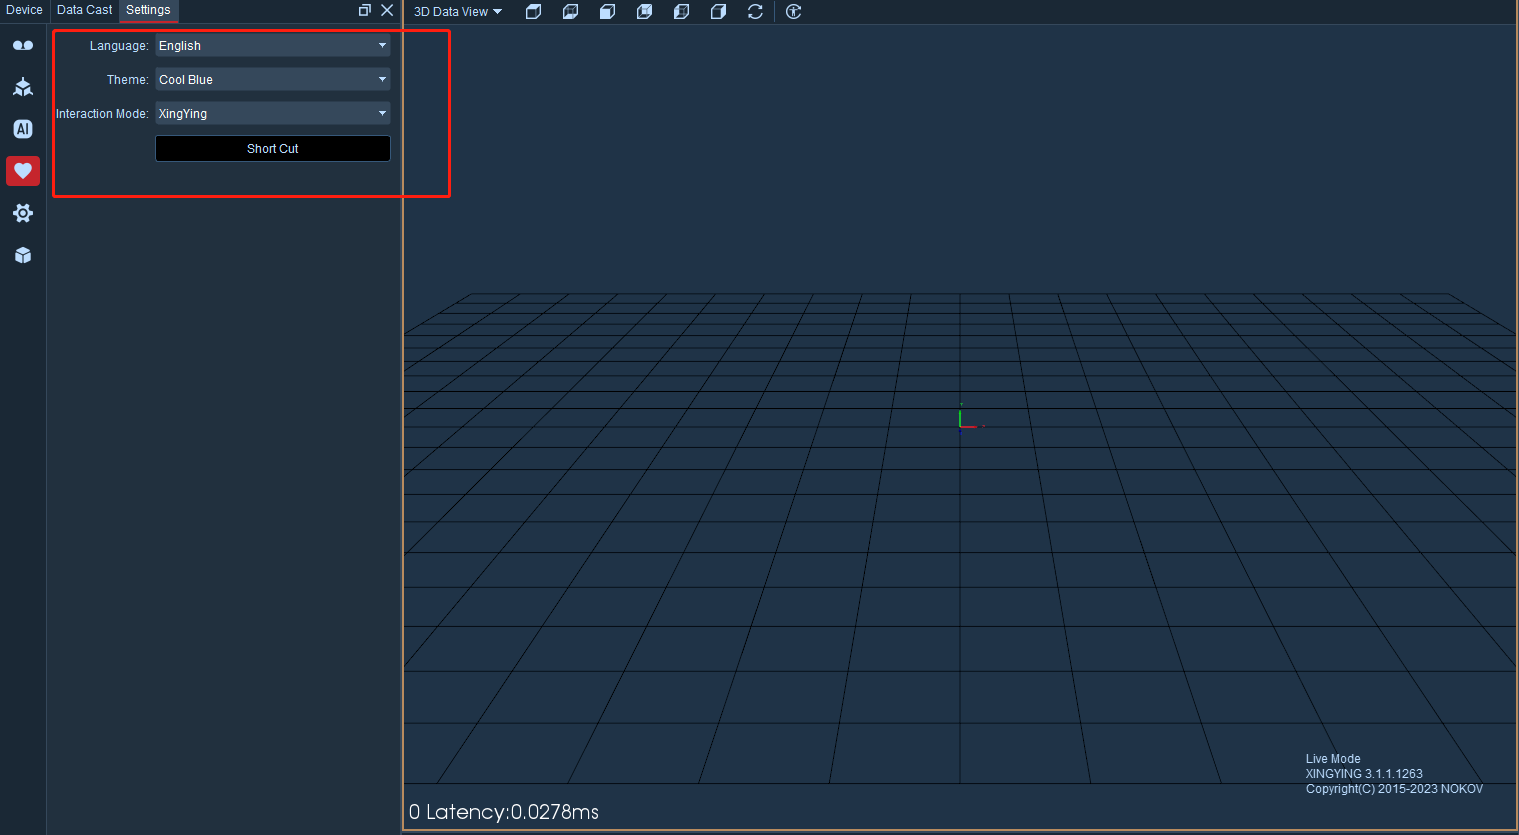
Task: Click the Language: label
Action: [119, 46]
